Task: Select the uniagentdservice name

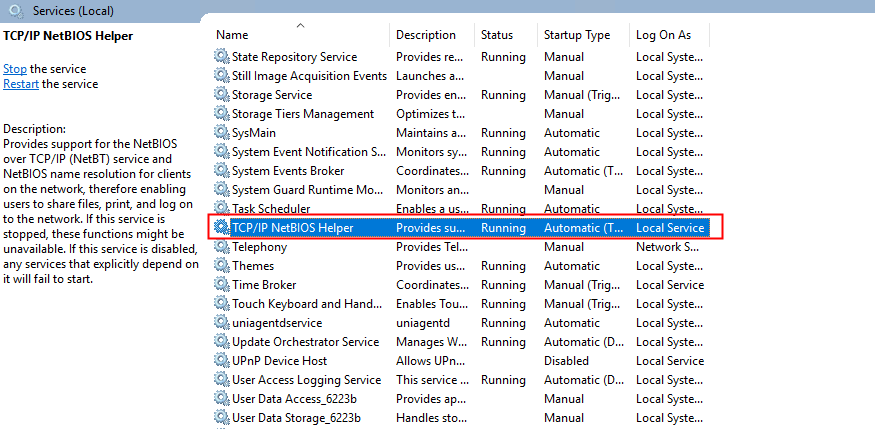Action: 277,322
